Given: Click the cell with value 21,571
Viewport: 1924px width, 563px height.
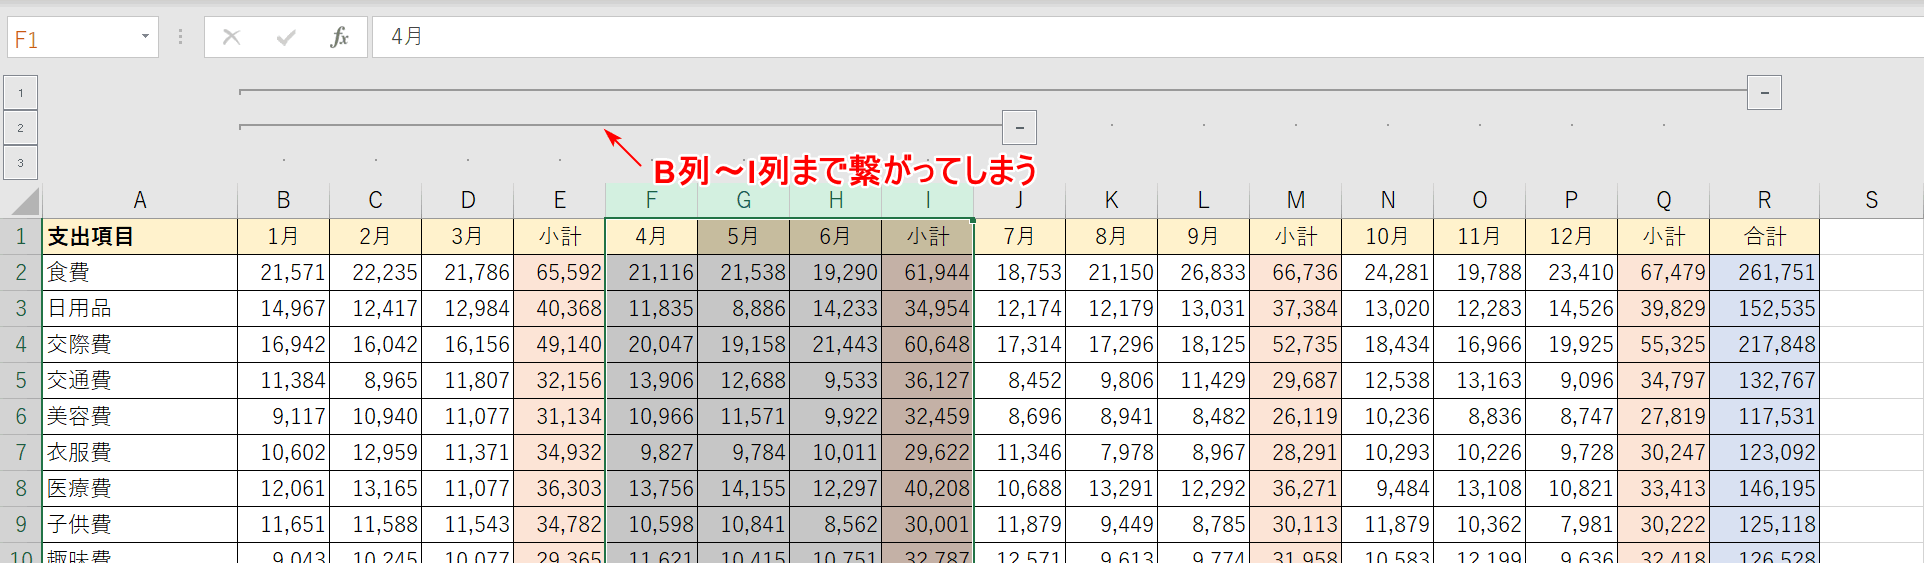Looking at the screenshot, I should pyautogui.click(x=283, y=273).
